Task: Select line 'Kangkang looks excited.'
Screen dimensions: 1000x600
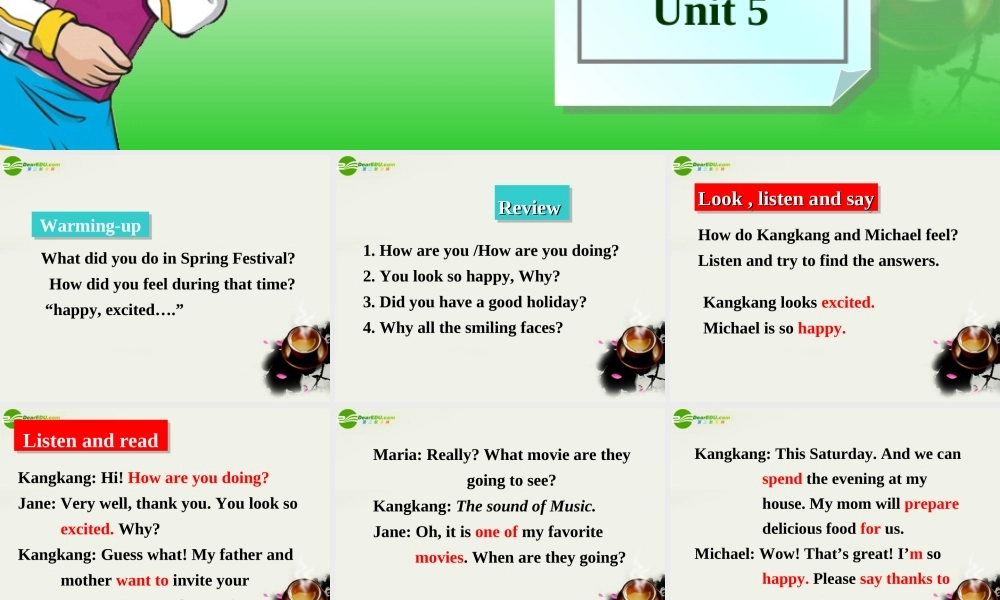Action: (789, 302)
